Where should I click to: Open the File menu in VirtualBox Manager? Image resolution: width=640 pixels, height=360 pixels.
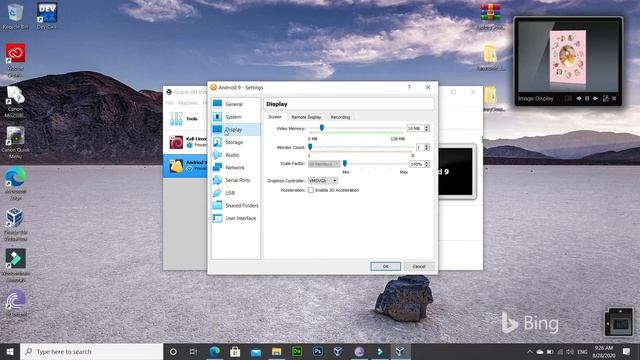(169, 103)
